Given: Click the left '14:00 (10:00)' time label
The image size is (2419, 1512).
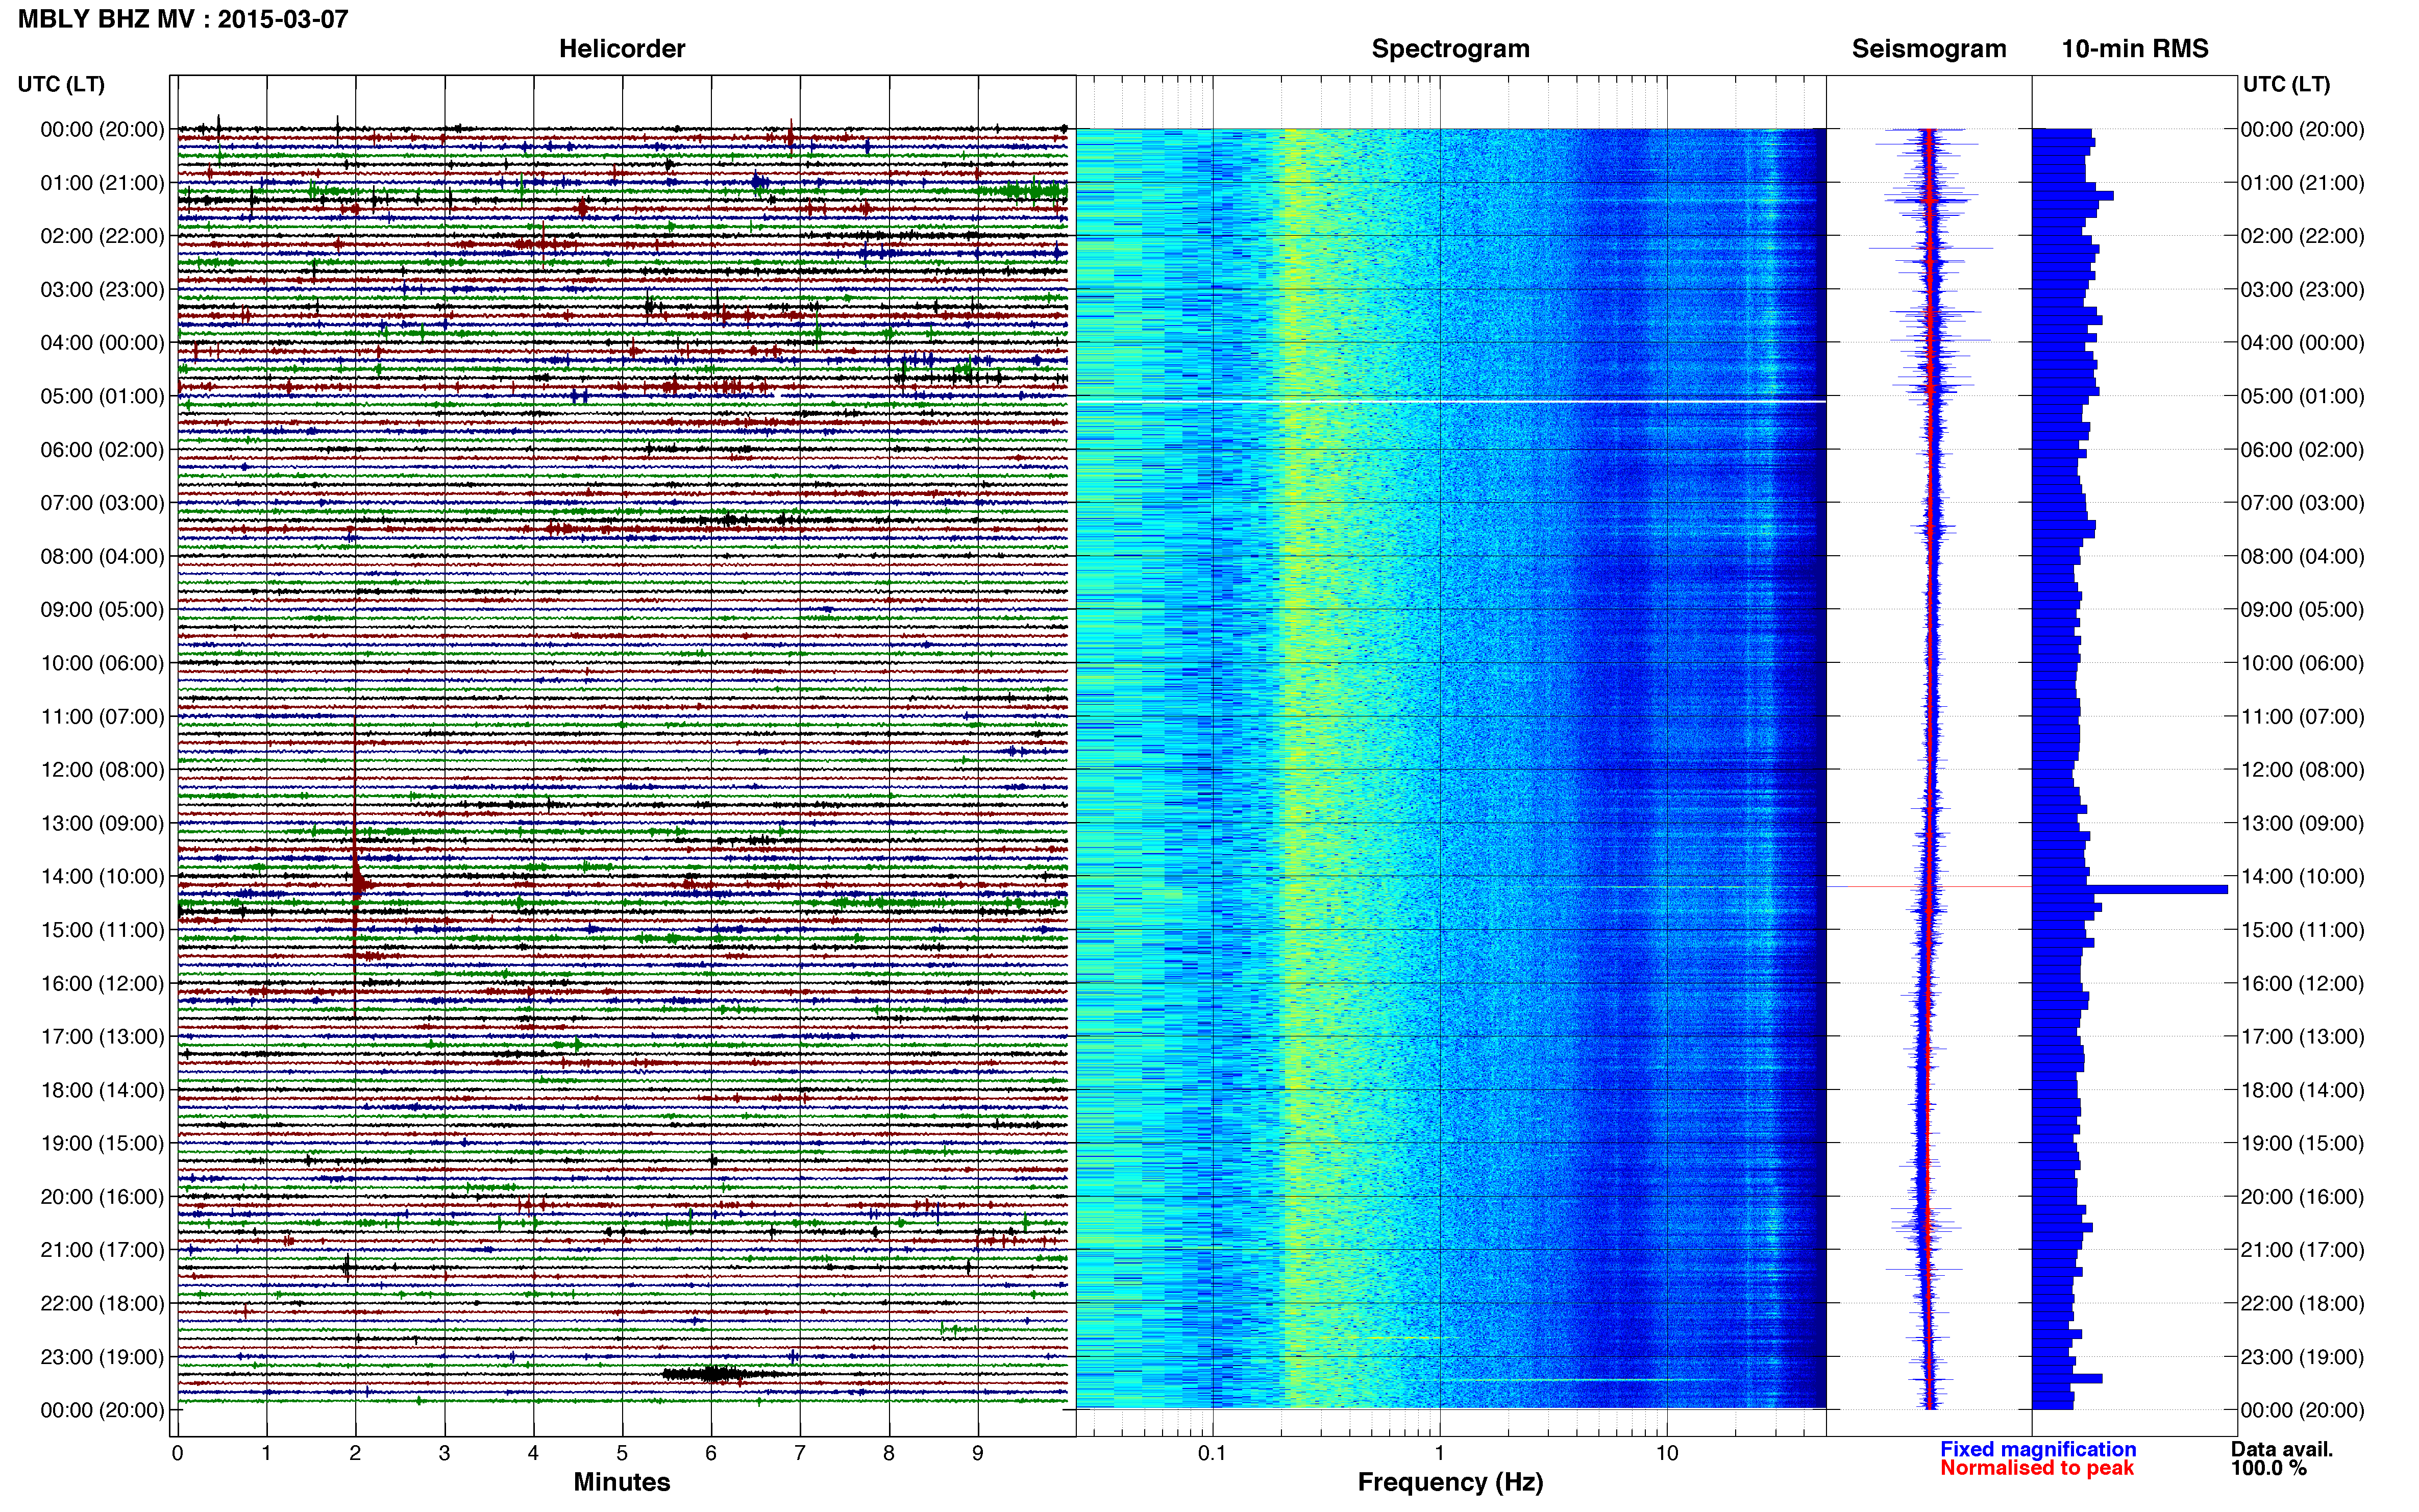Looking at the screenshot, I should click(102, 876).
